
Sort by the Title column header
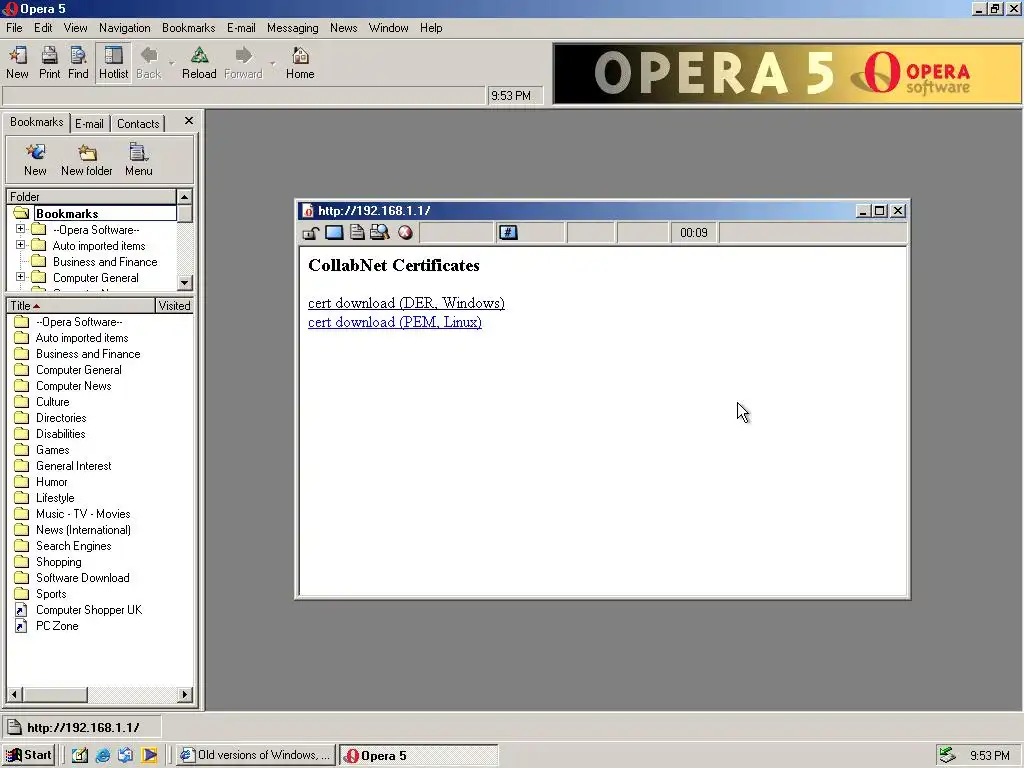click(80, 306)
